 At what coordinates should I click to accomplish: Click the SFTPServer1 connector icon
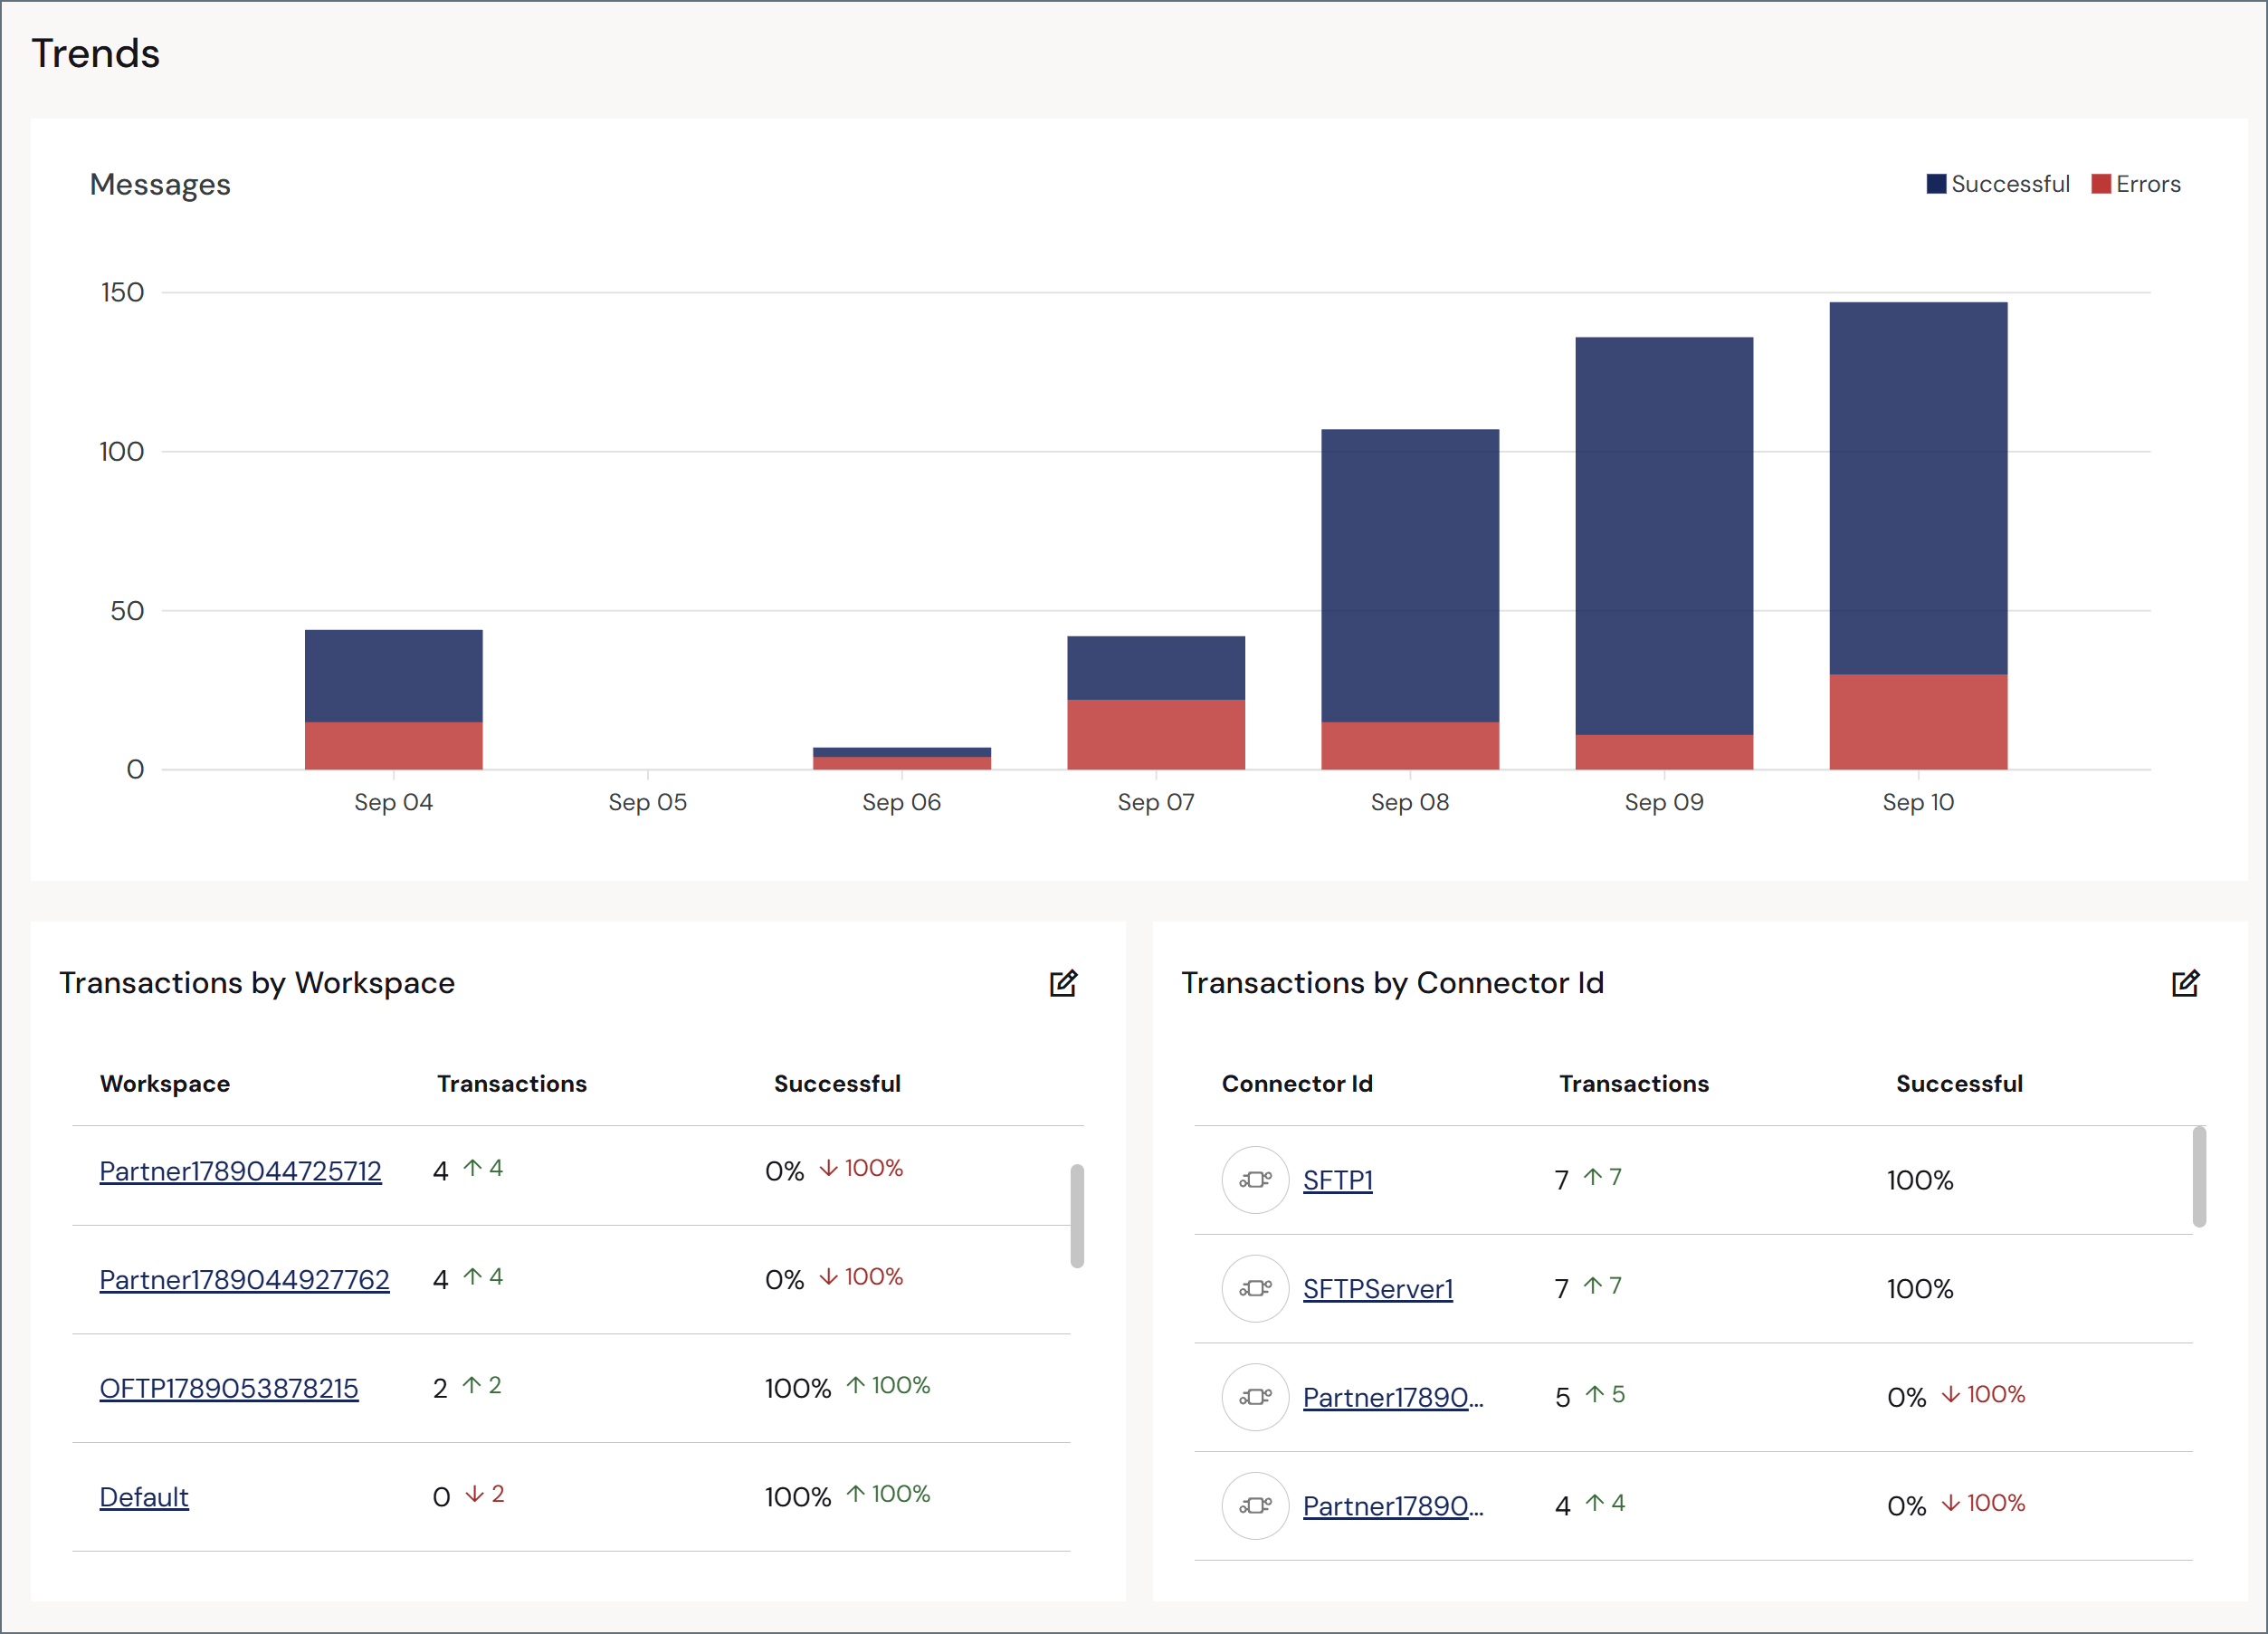tap(1255, 1289)
